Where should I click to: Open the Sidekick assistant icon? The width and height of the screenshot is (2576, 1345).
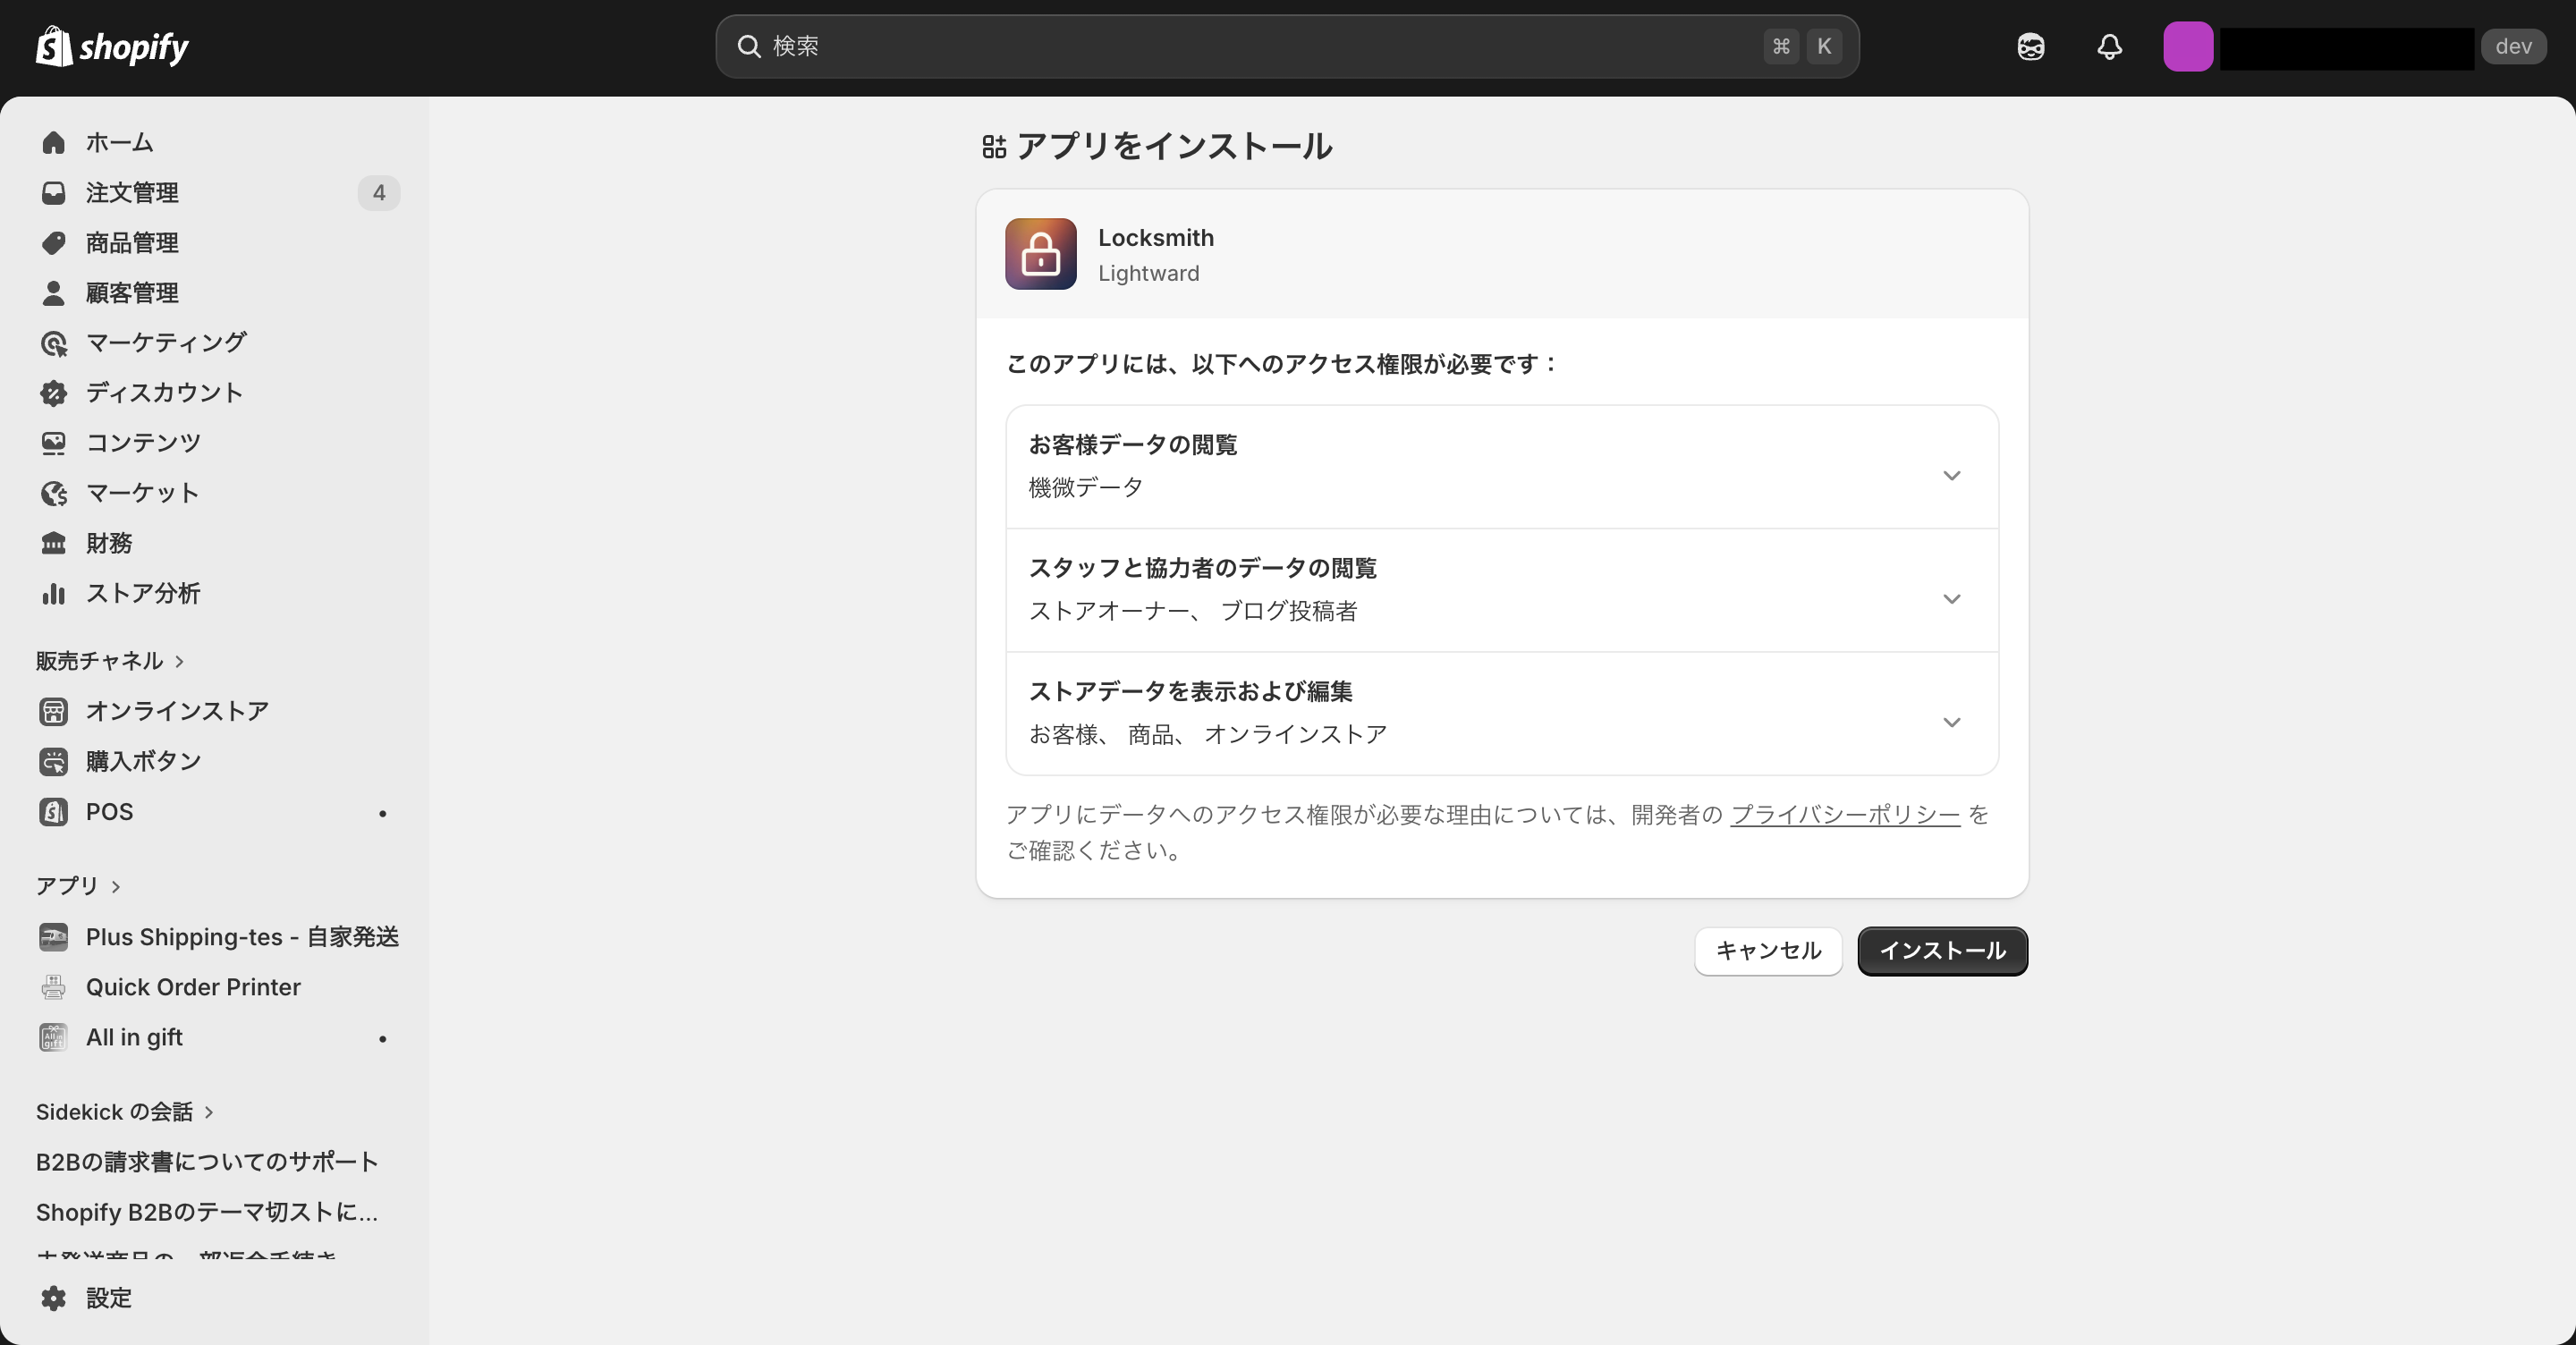[2030, 47]
